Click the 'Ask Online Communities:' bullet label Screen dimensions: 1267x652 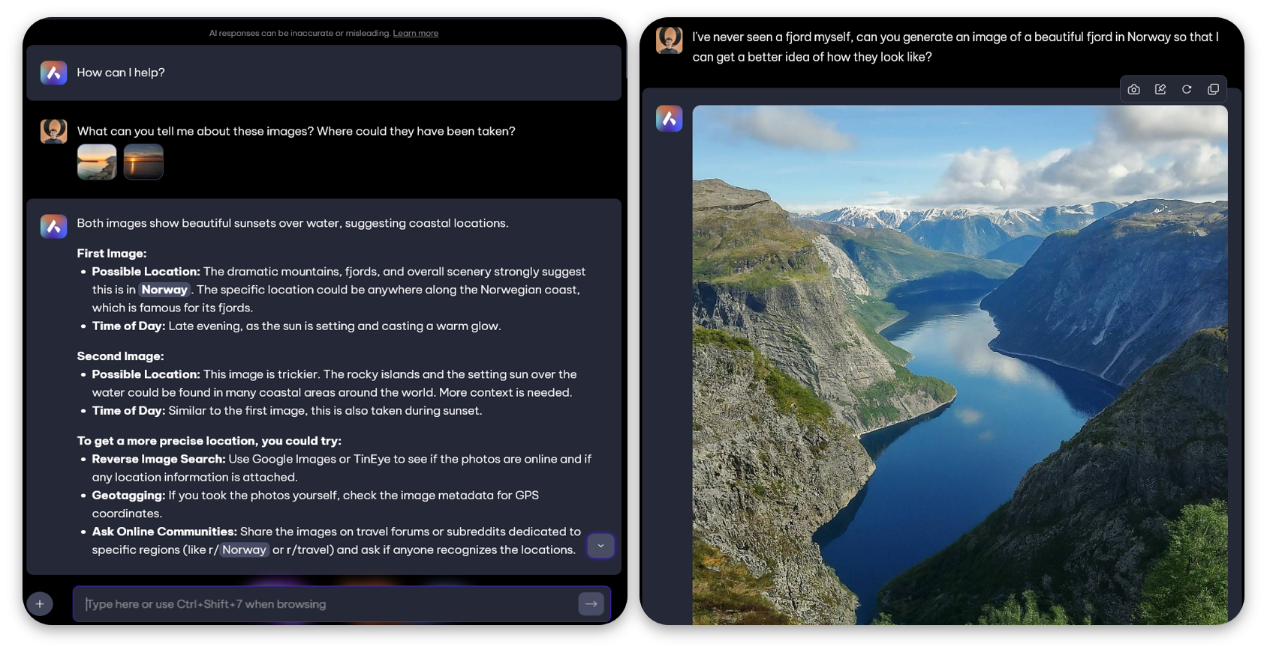pyautogui.click(x=164, y=531)
